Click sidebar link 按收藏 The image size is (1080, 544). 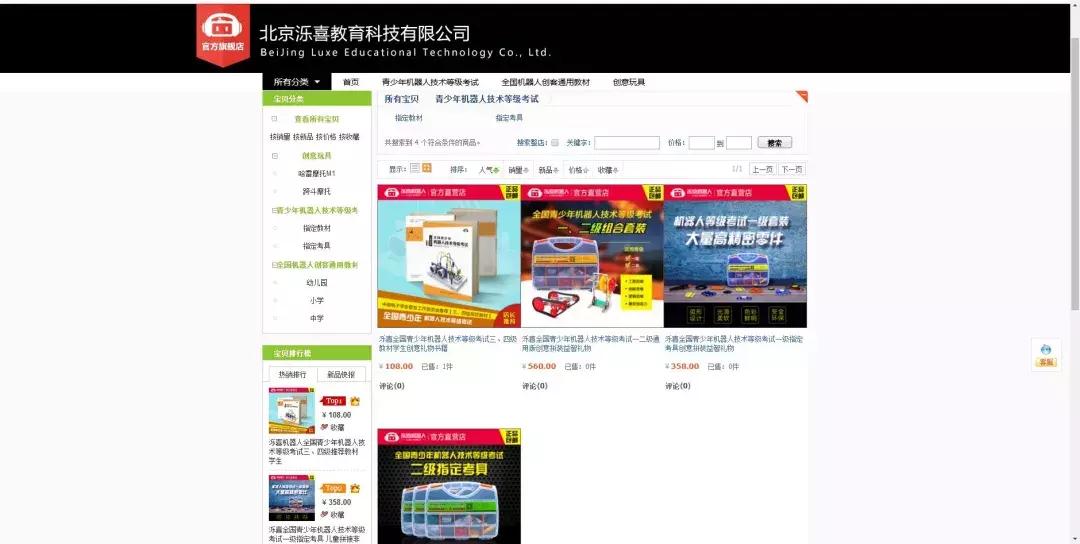pos(349,137)
